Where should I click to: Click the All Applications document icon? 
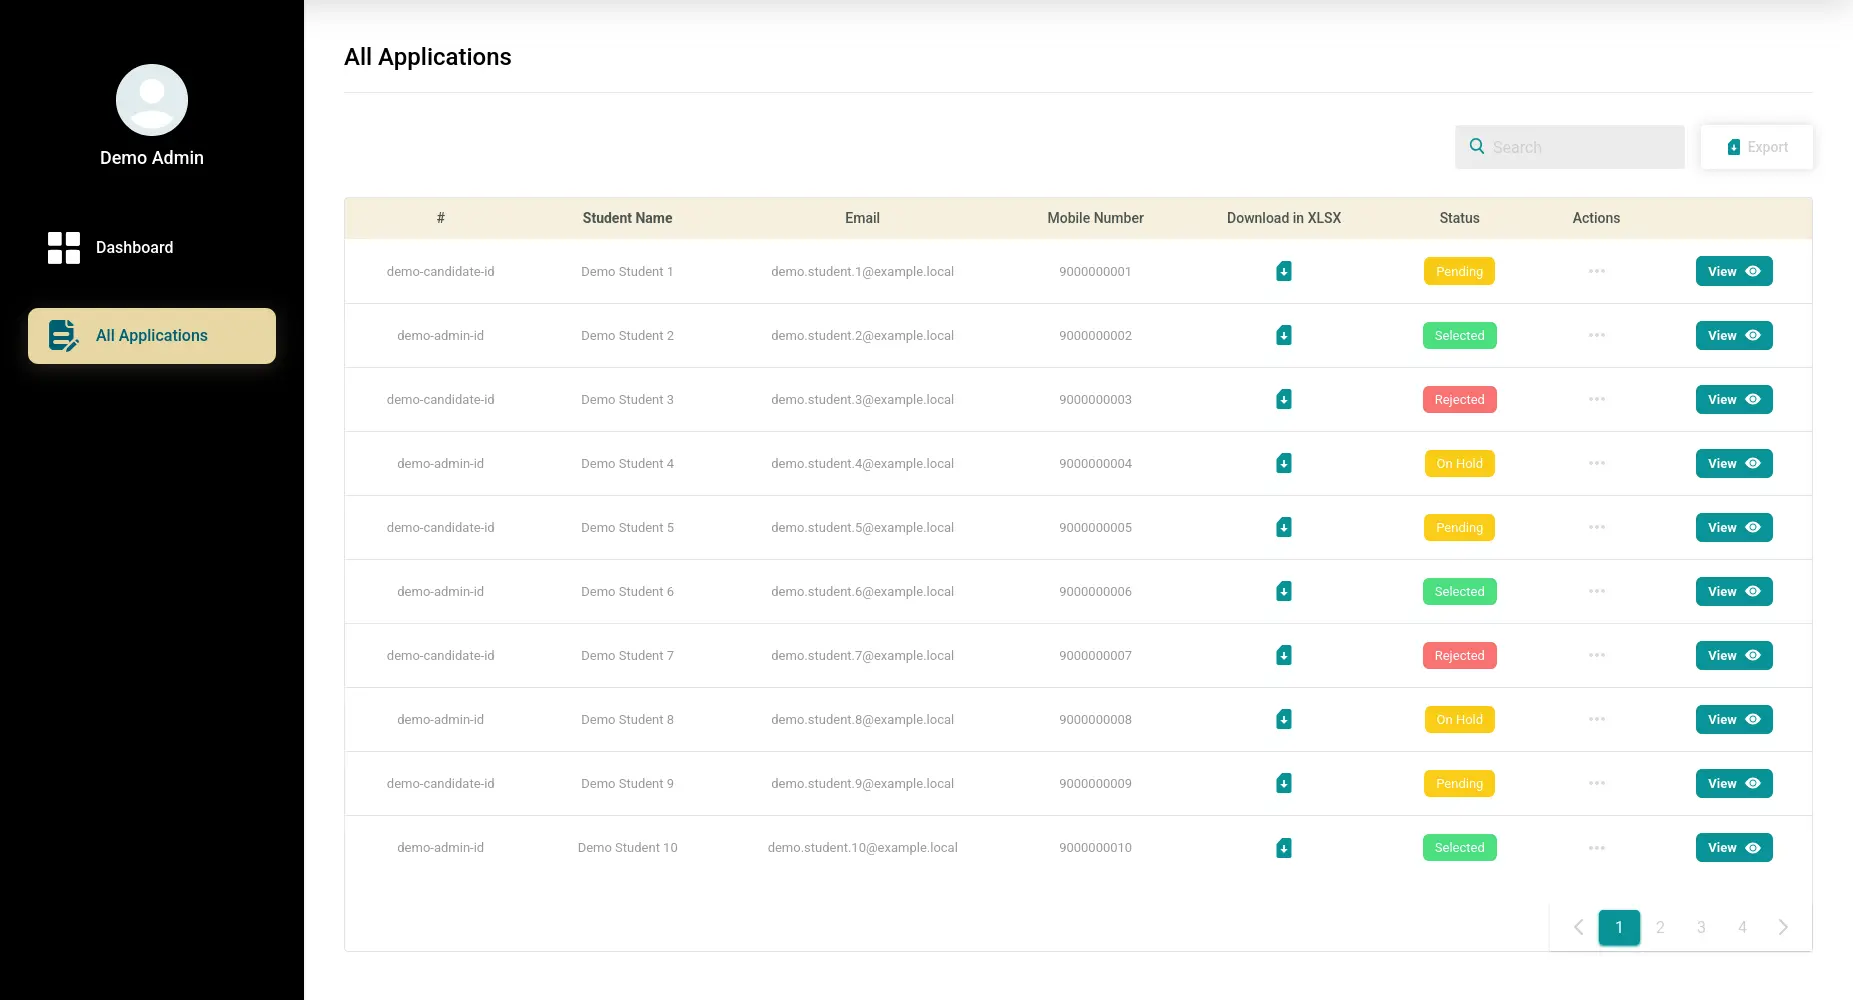(x=64, y=336)
